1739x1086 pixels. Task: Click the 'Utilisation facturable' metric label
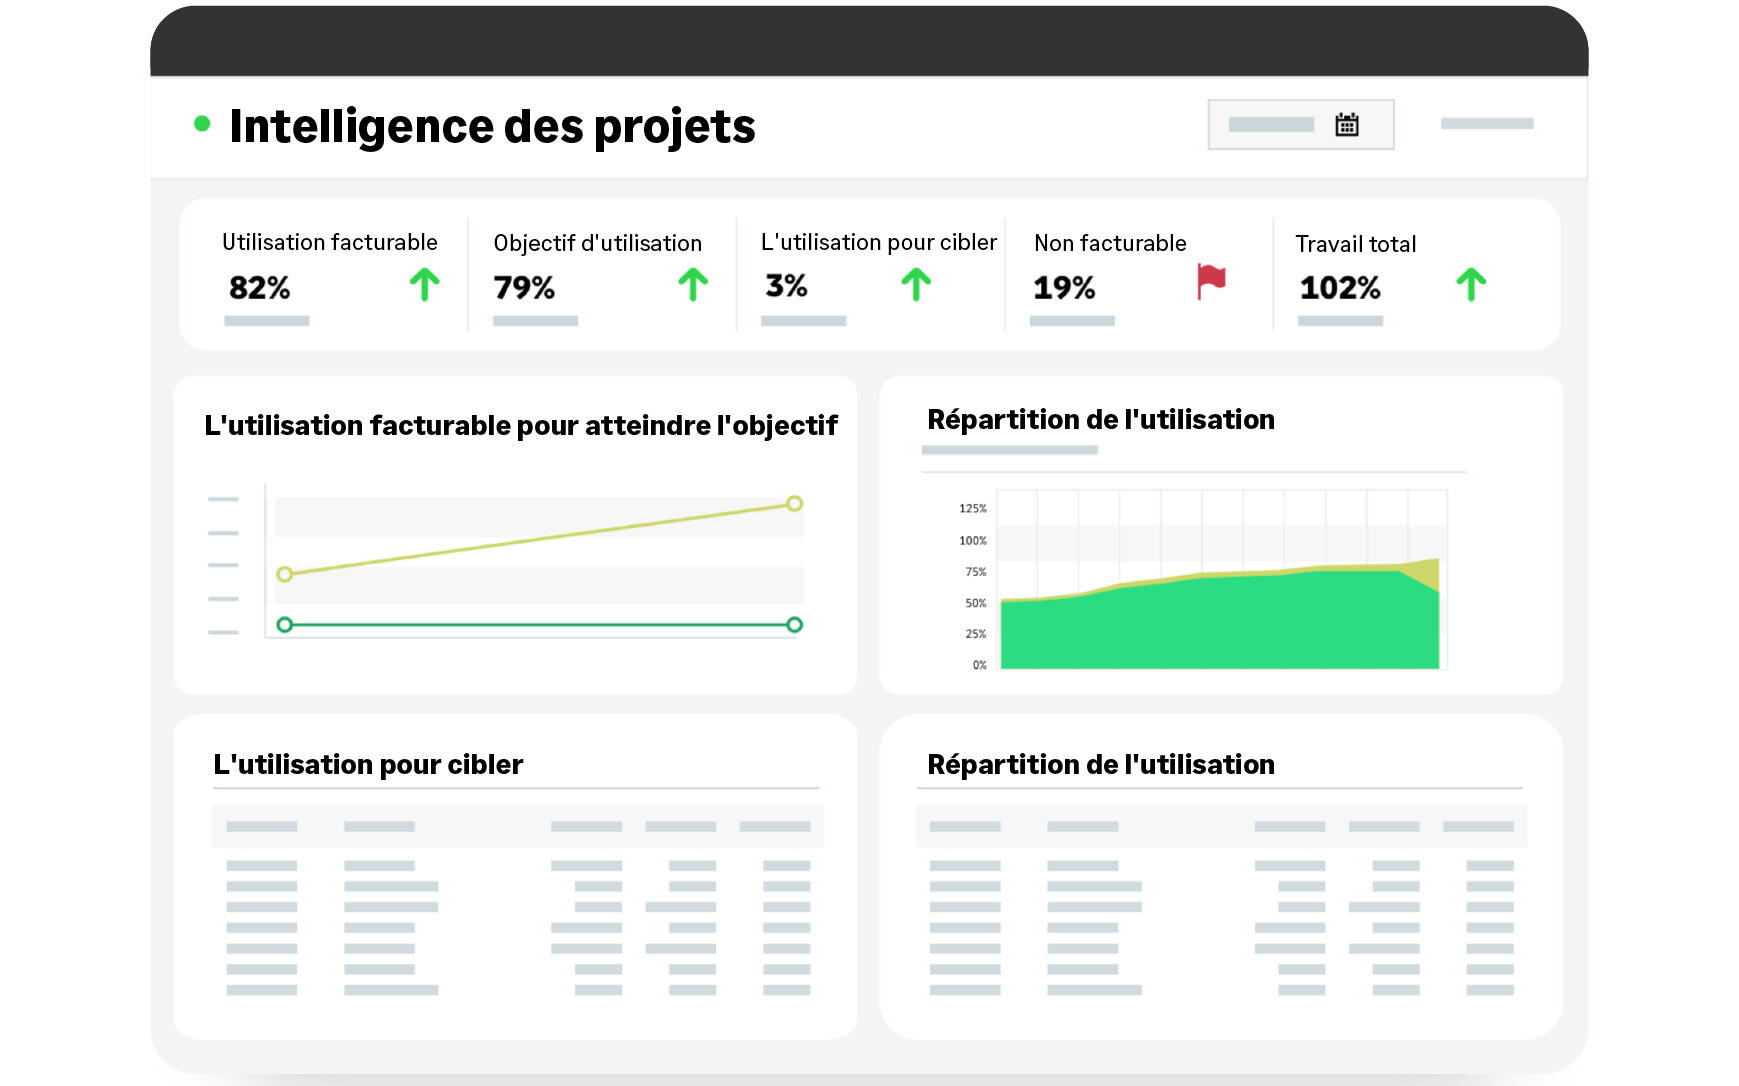(x=330, y=242)
